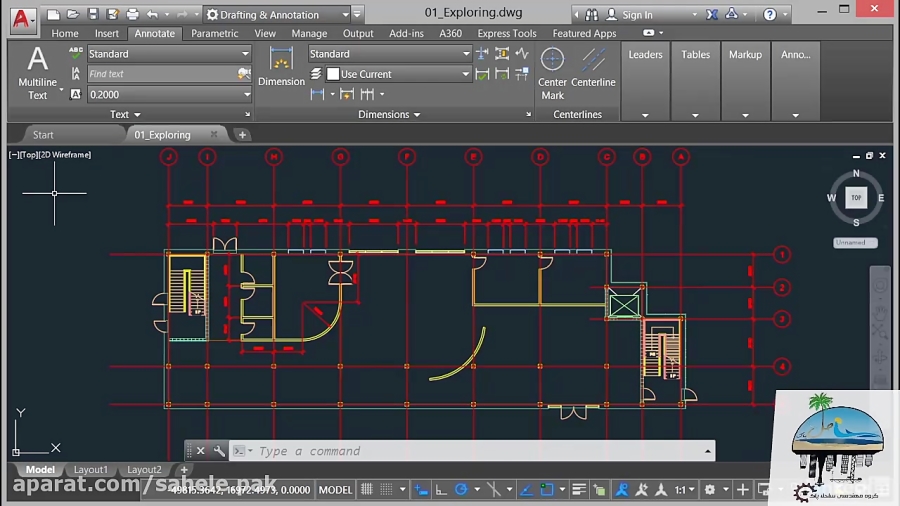Click the Plot printer icon
This screenshot has width=900, height=506.
pyautogui.click(x=133, y=15)
